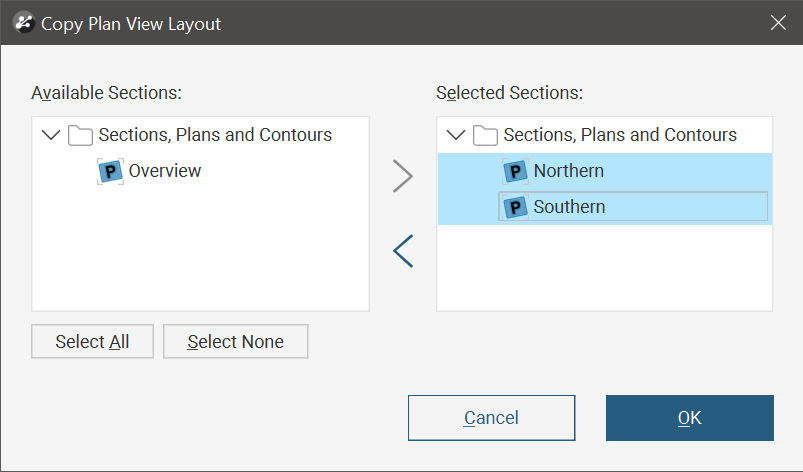Click the folder icon in Available Sections
The height and width of the screenshot is (472, 803).
pyautogui.click(x=81, y=135)
